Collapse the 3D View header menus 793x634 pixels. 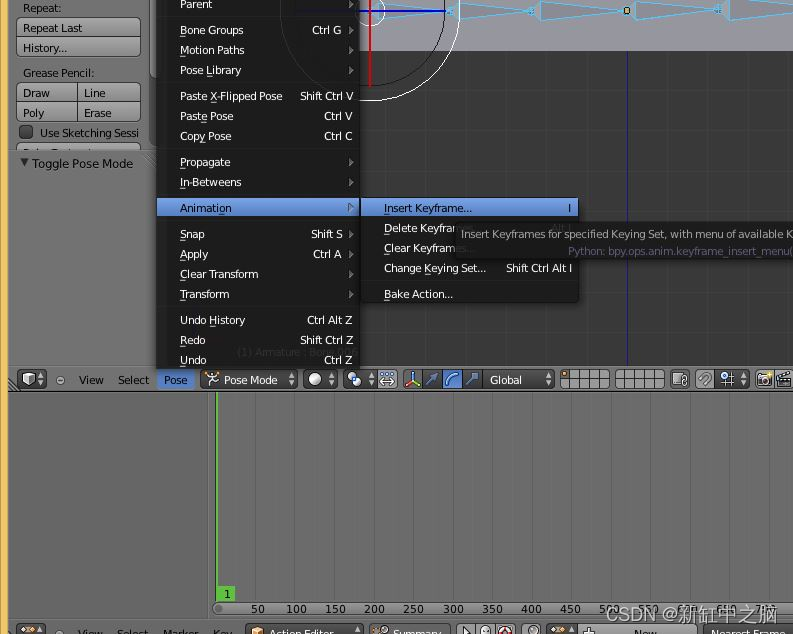pos(60,380)
